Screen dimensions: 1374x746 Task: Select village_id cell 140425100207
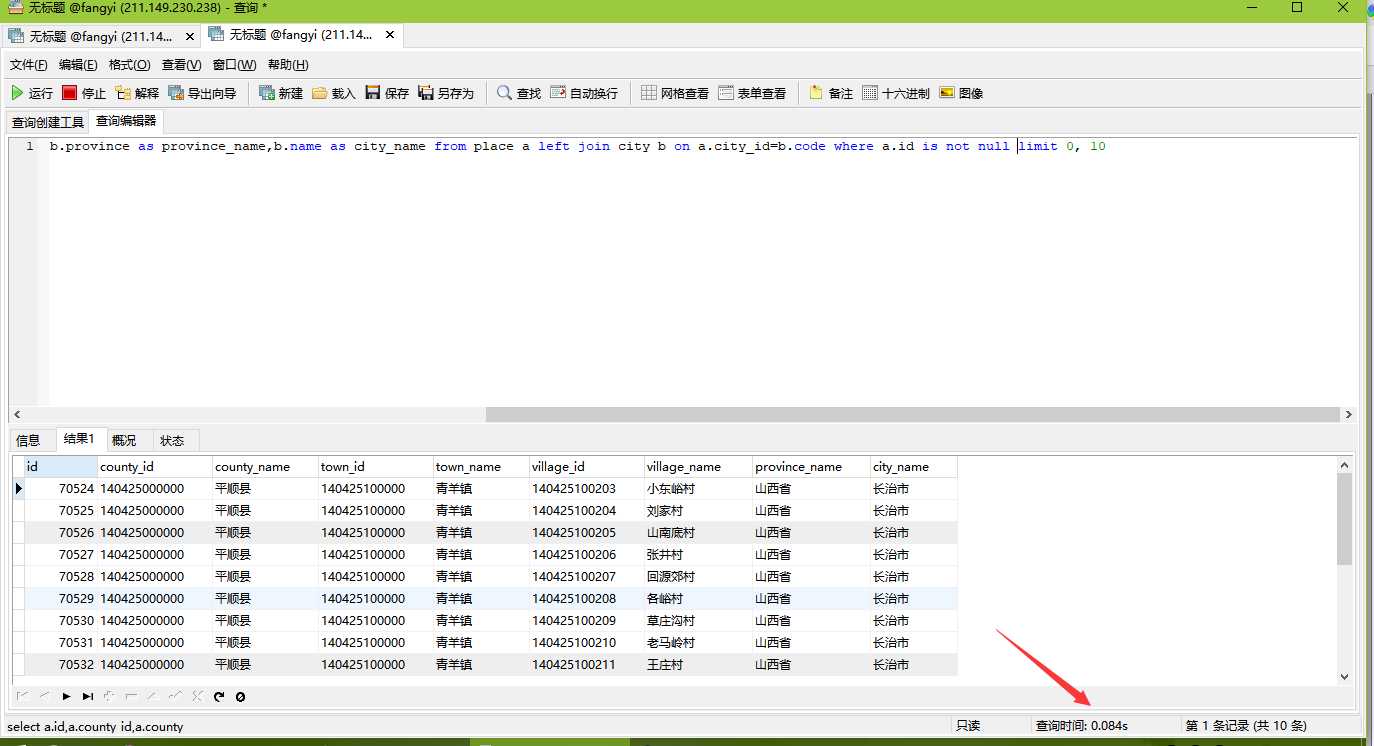(587, 577)
